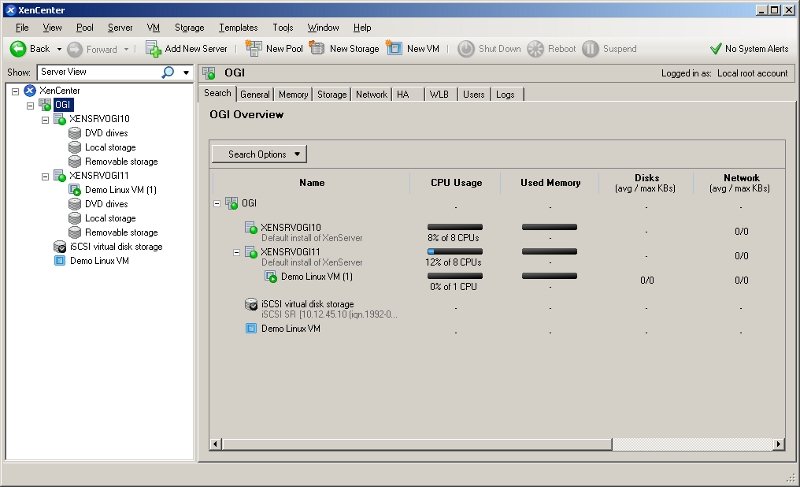Click the Add New Server icon
Viewport: 800px width, 487px height.
pos(153,49)
